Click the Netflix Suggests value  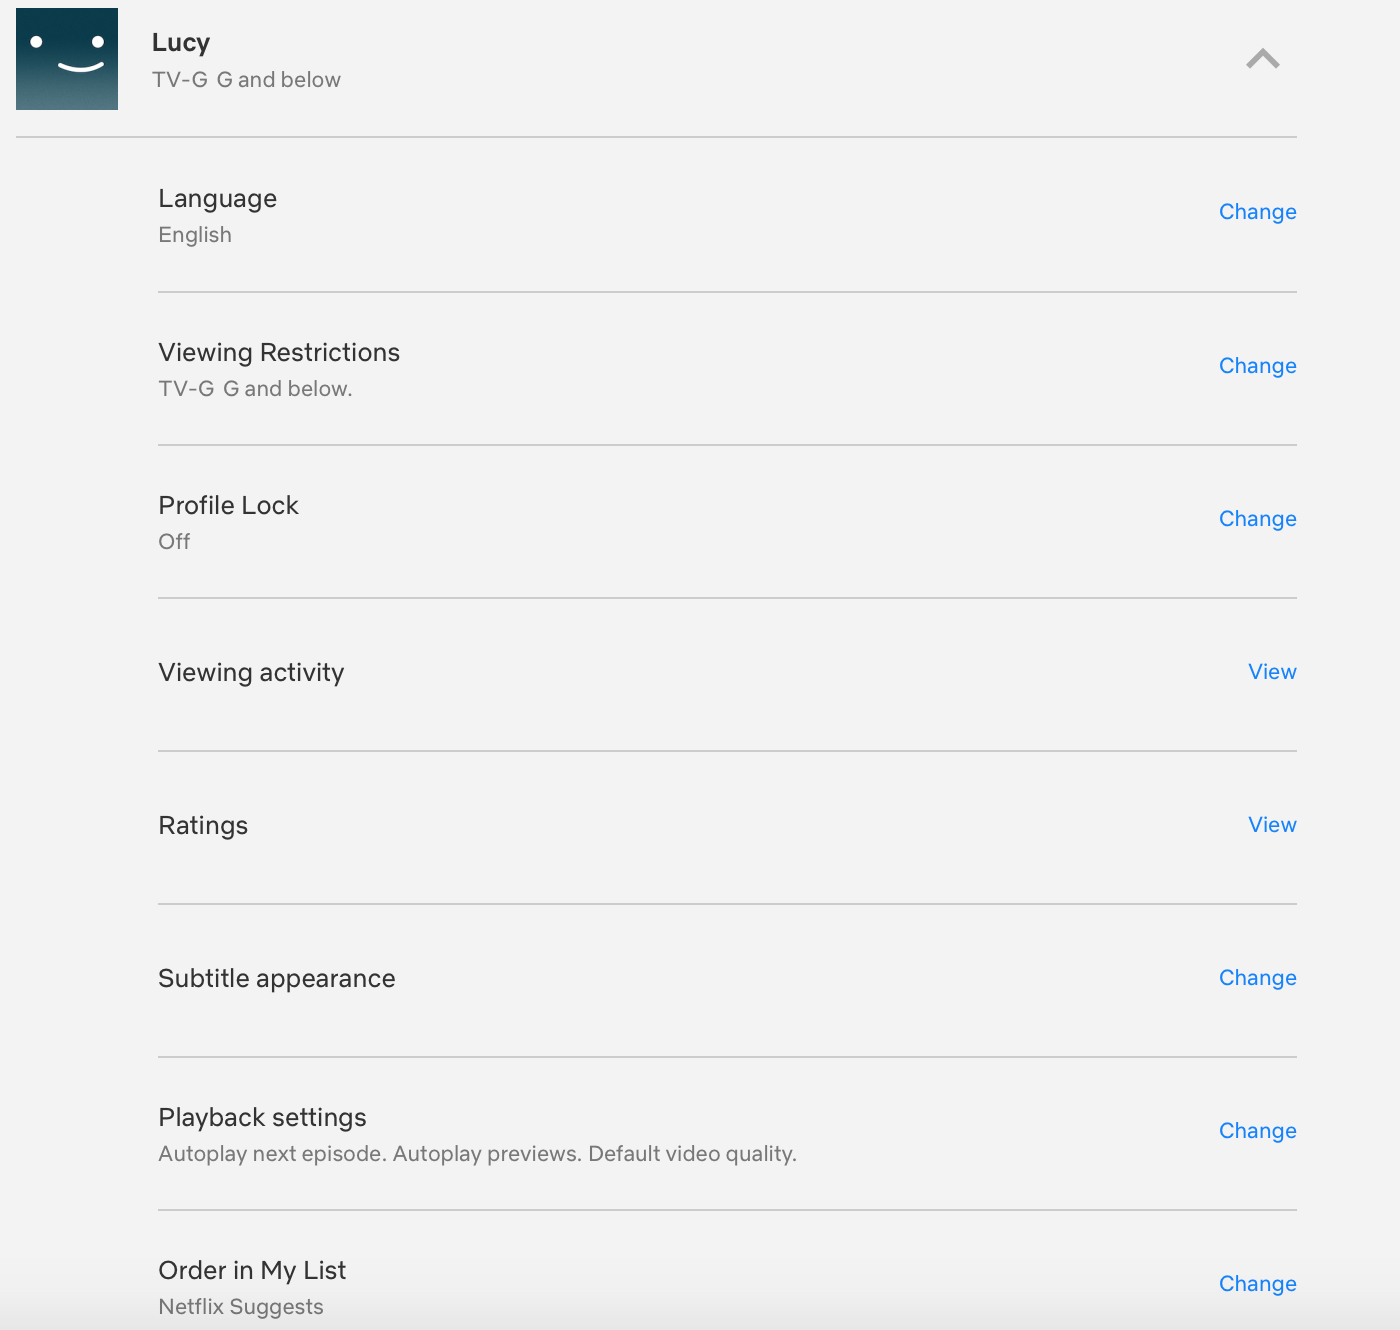[x=241, y=1307]
